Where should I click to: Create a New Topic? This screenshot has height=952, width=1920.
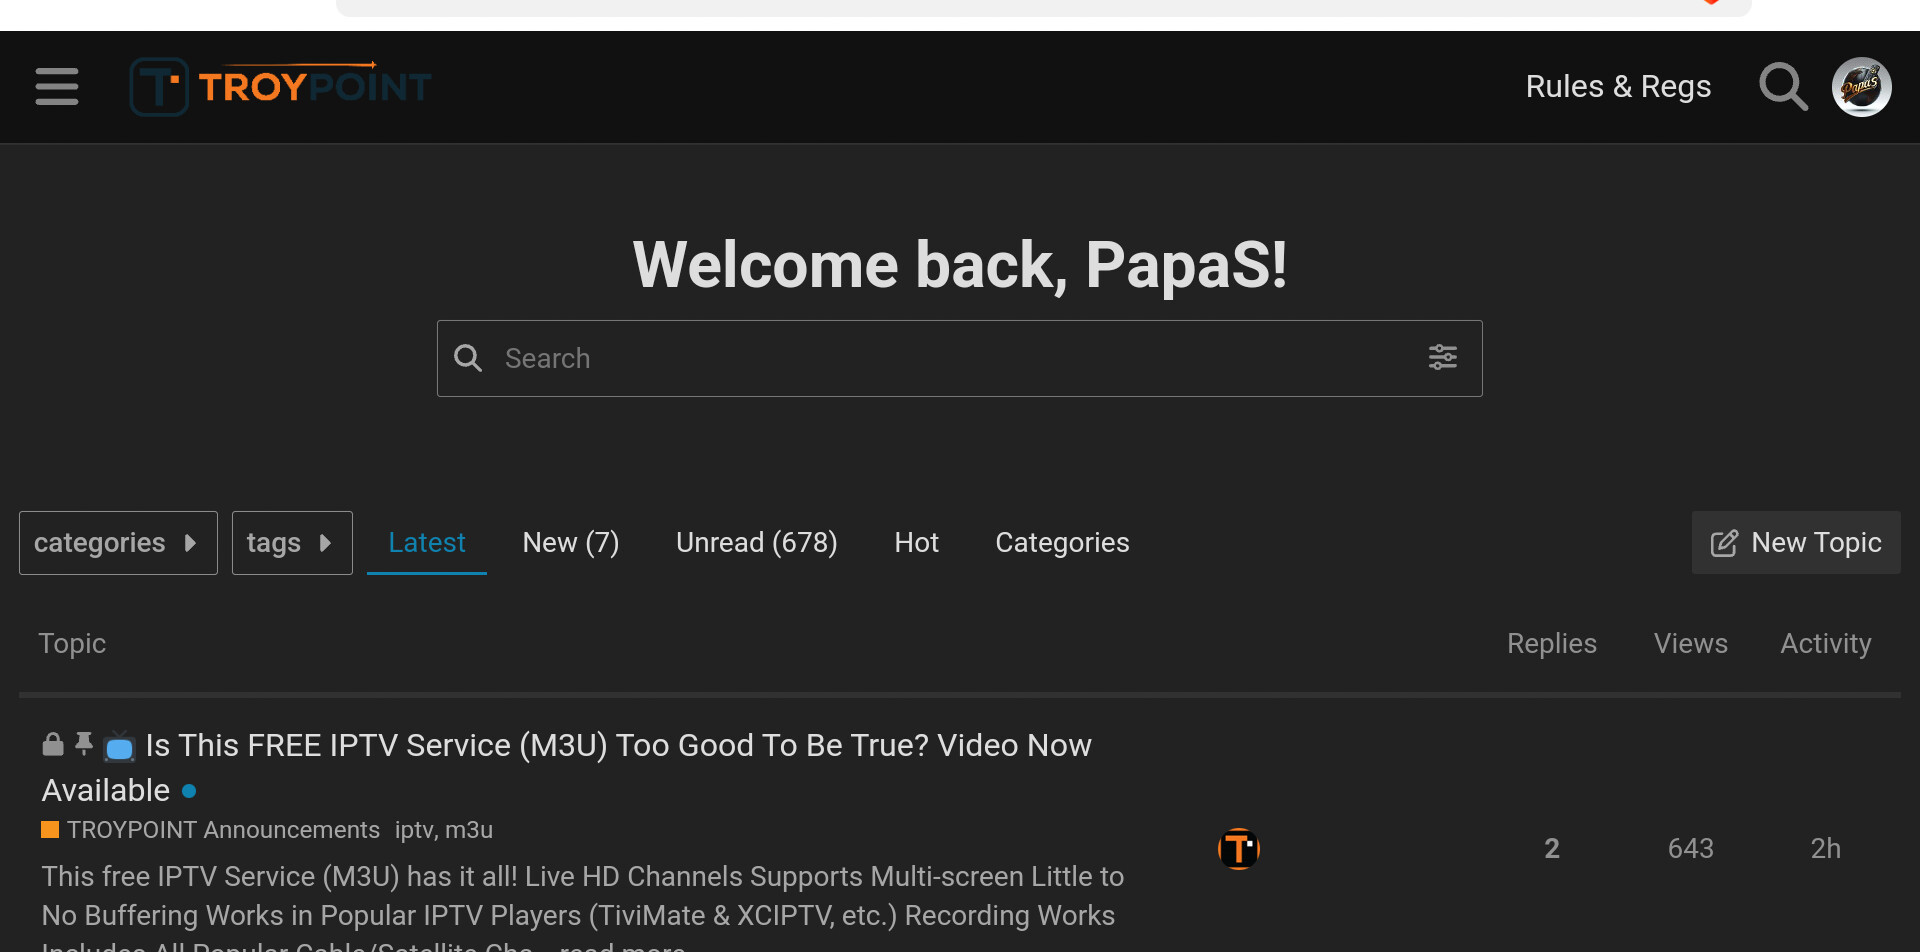(1796, 543)
